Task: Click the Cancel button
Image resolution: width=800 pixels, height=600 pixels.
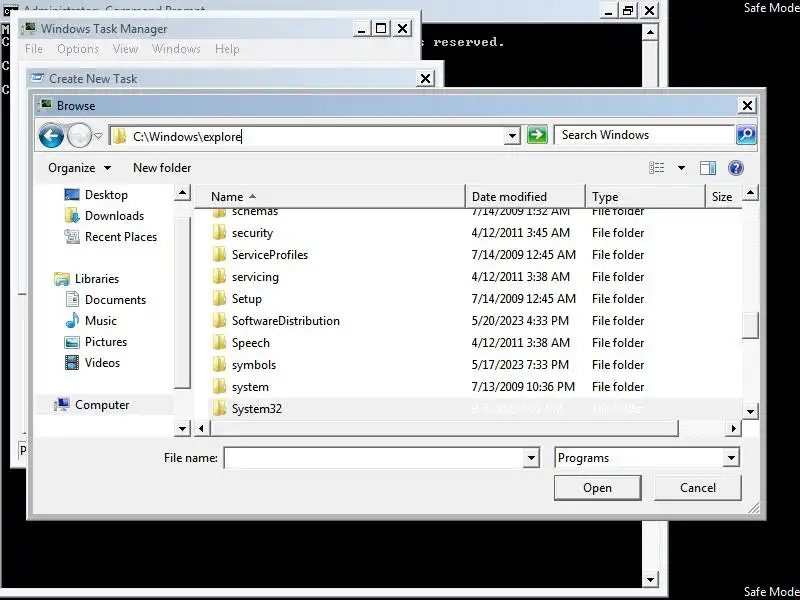Action: click(697, 488)
